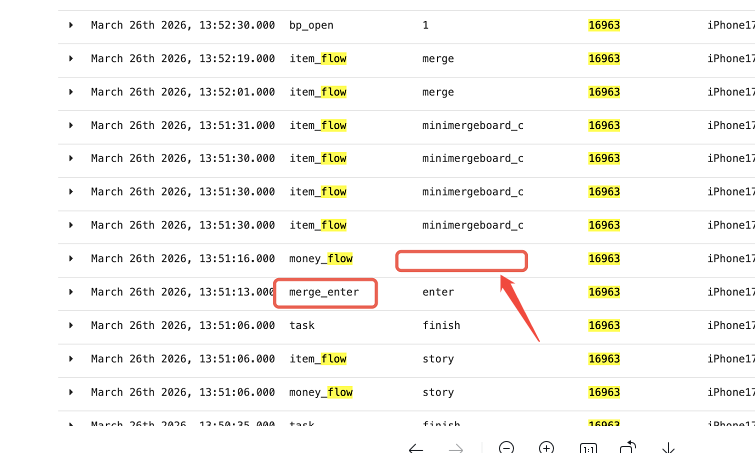Expand the merge_enter row at 13:51:13

point(71,292)
